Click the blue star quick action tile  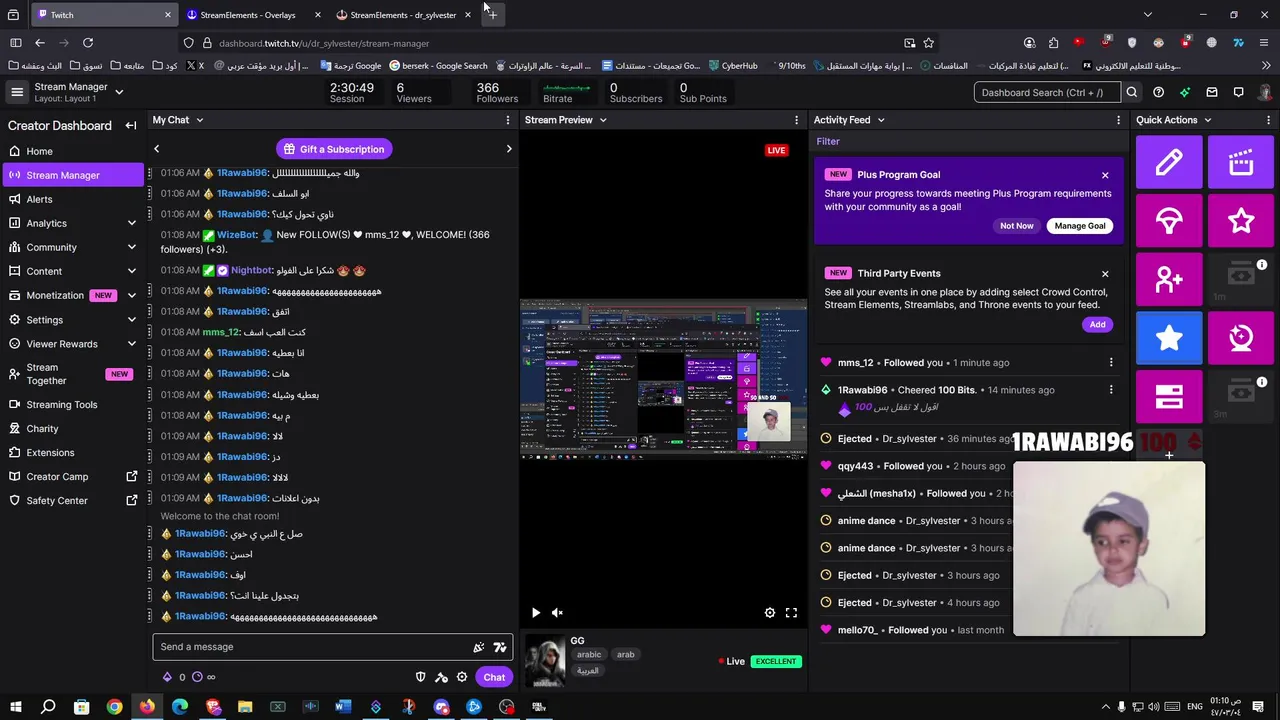point(1169,338)
